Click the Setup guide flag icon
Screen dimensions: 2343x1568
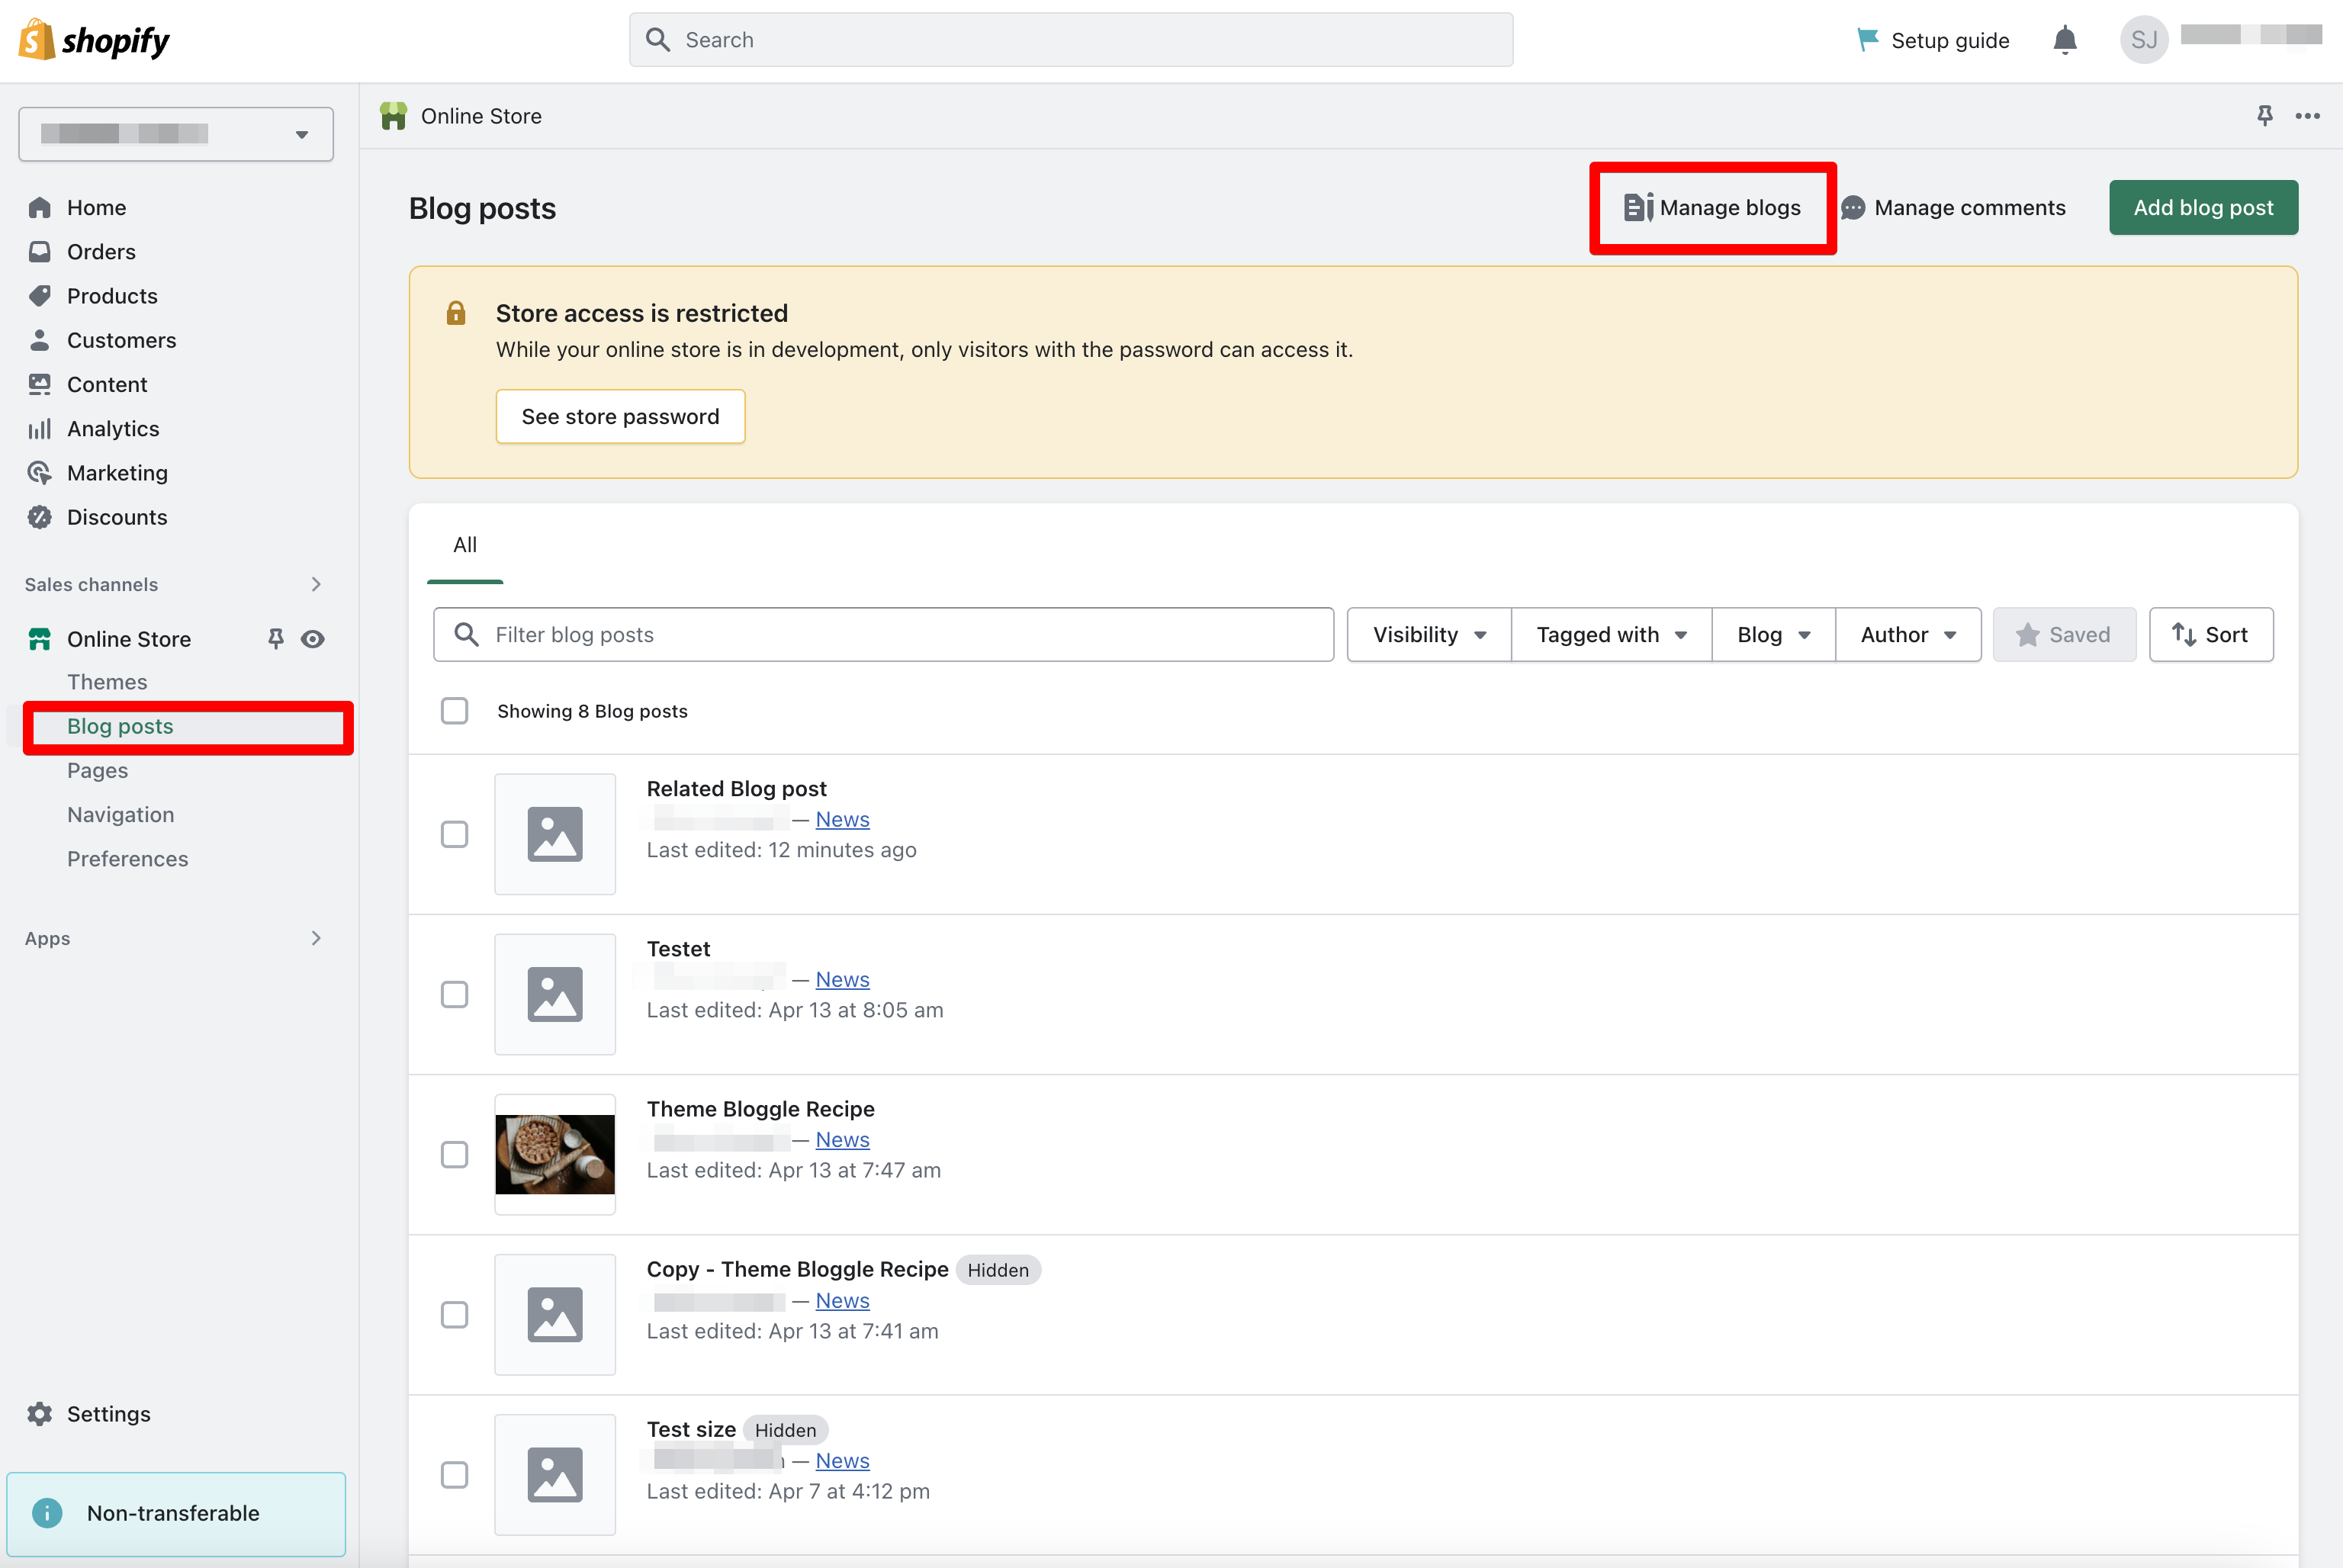pyautogui.click(x=1866, y=40)
